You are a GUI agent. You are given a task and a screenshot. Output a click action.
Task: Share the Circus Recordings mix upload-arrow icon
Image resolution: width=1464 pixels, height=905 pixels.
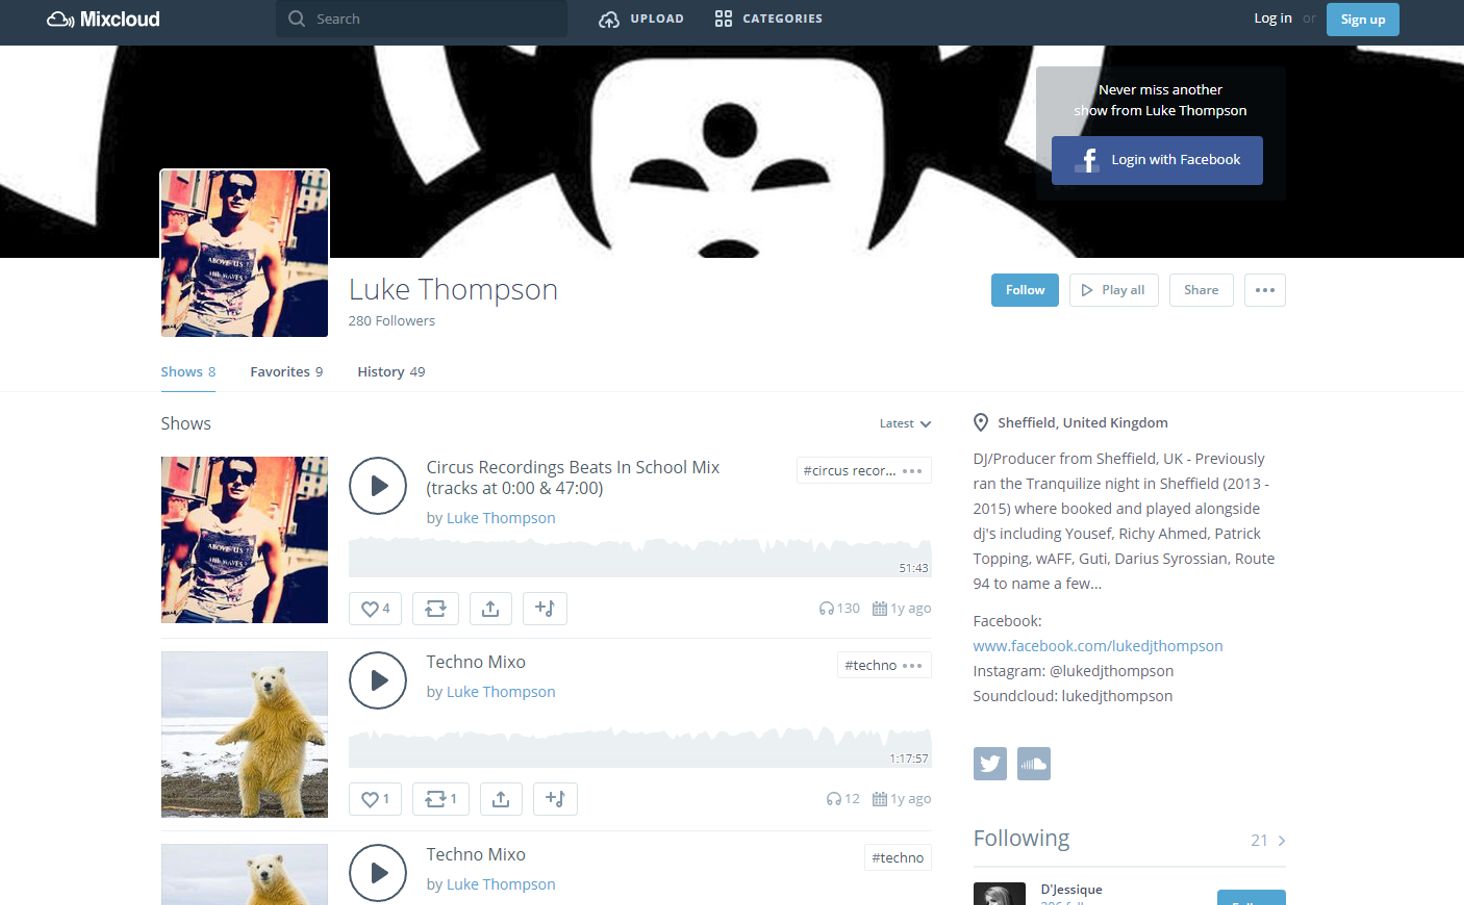pyautogui.click(x=490, y=608)
